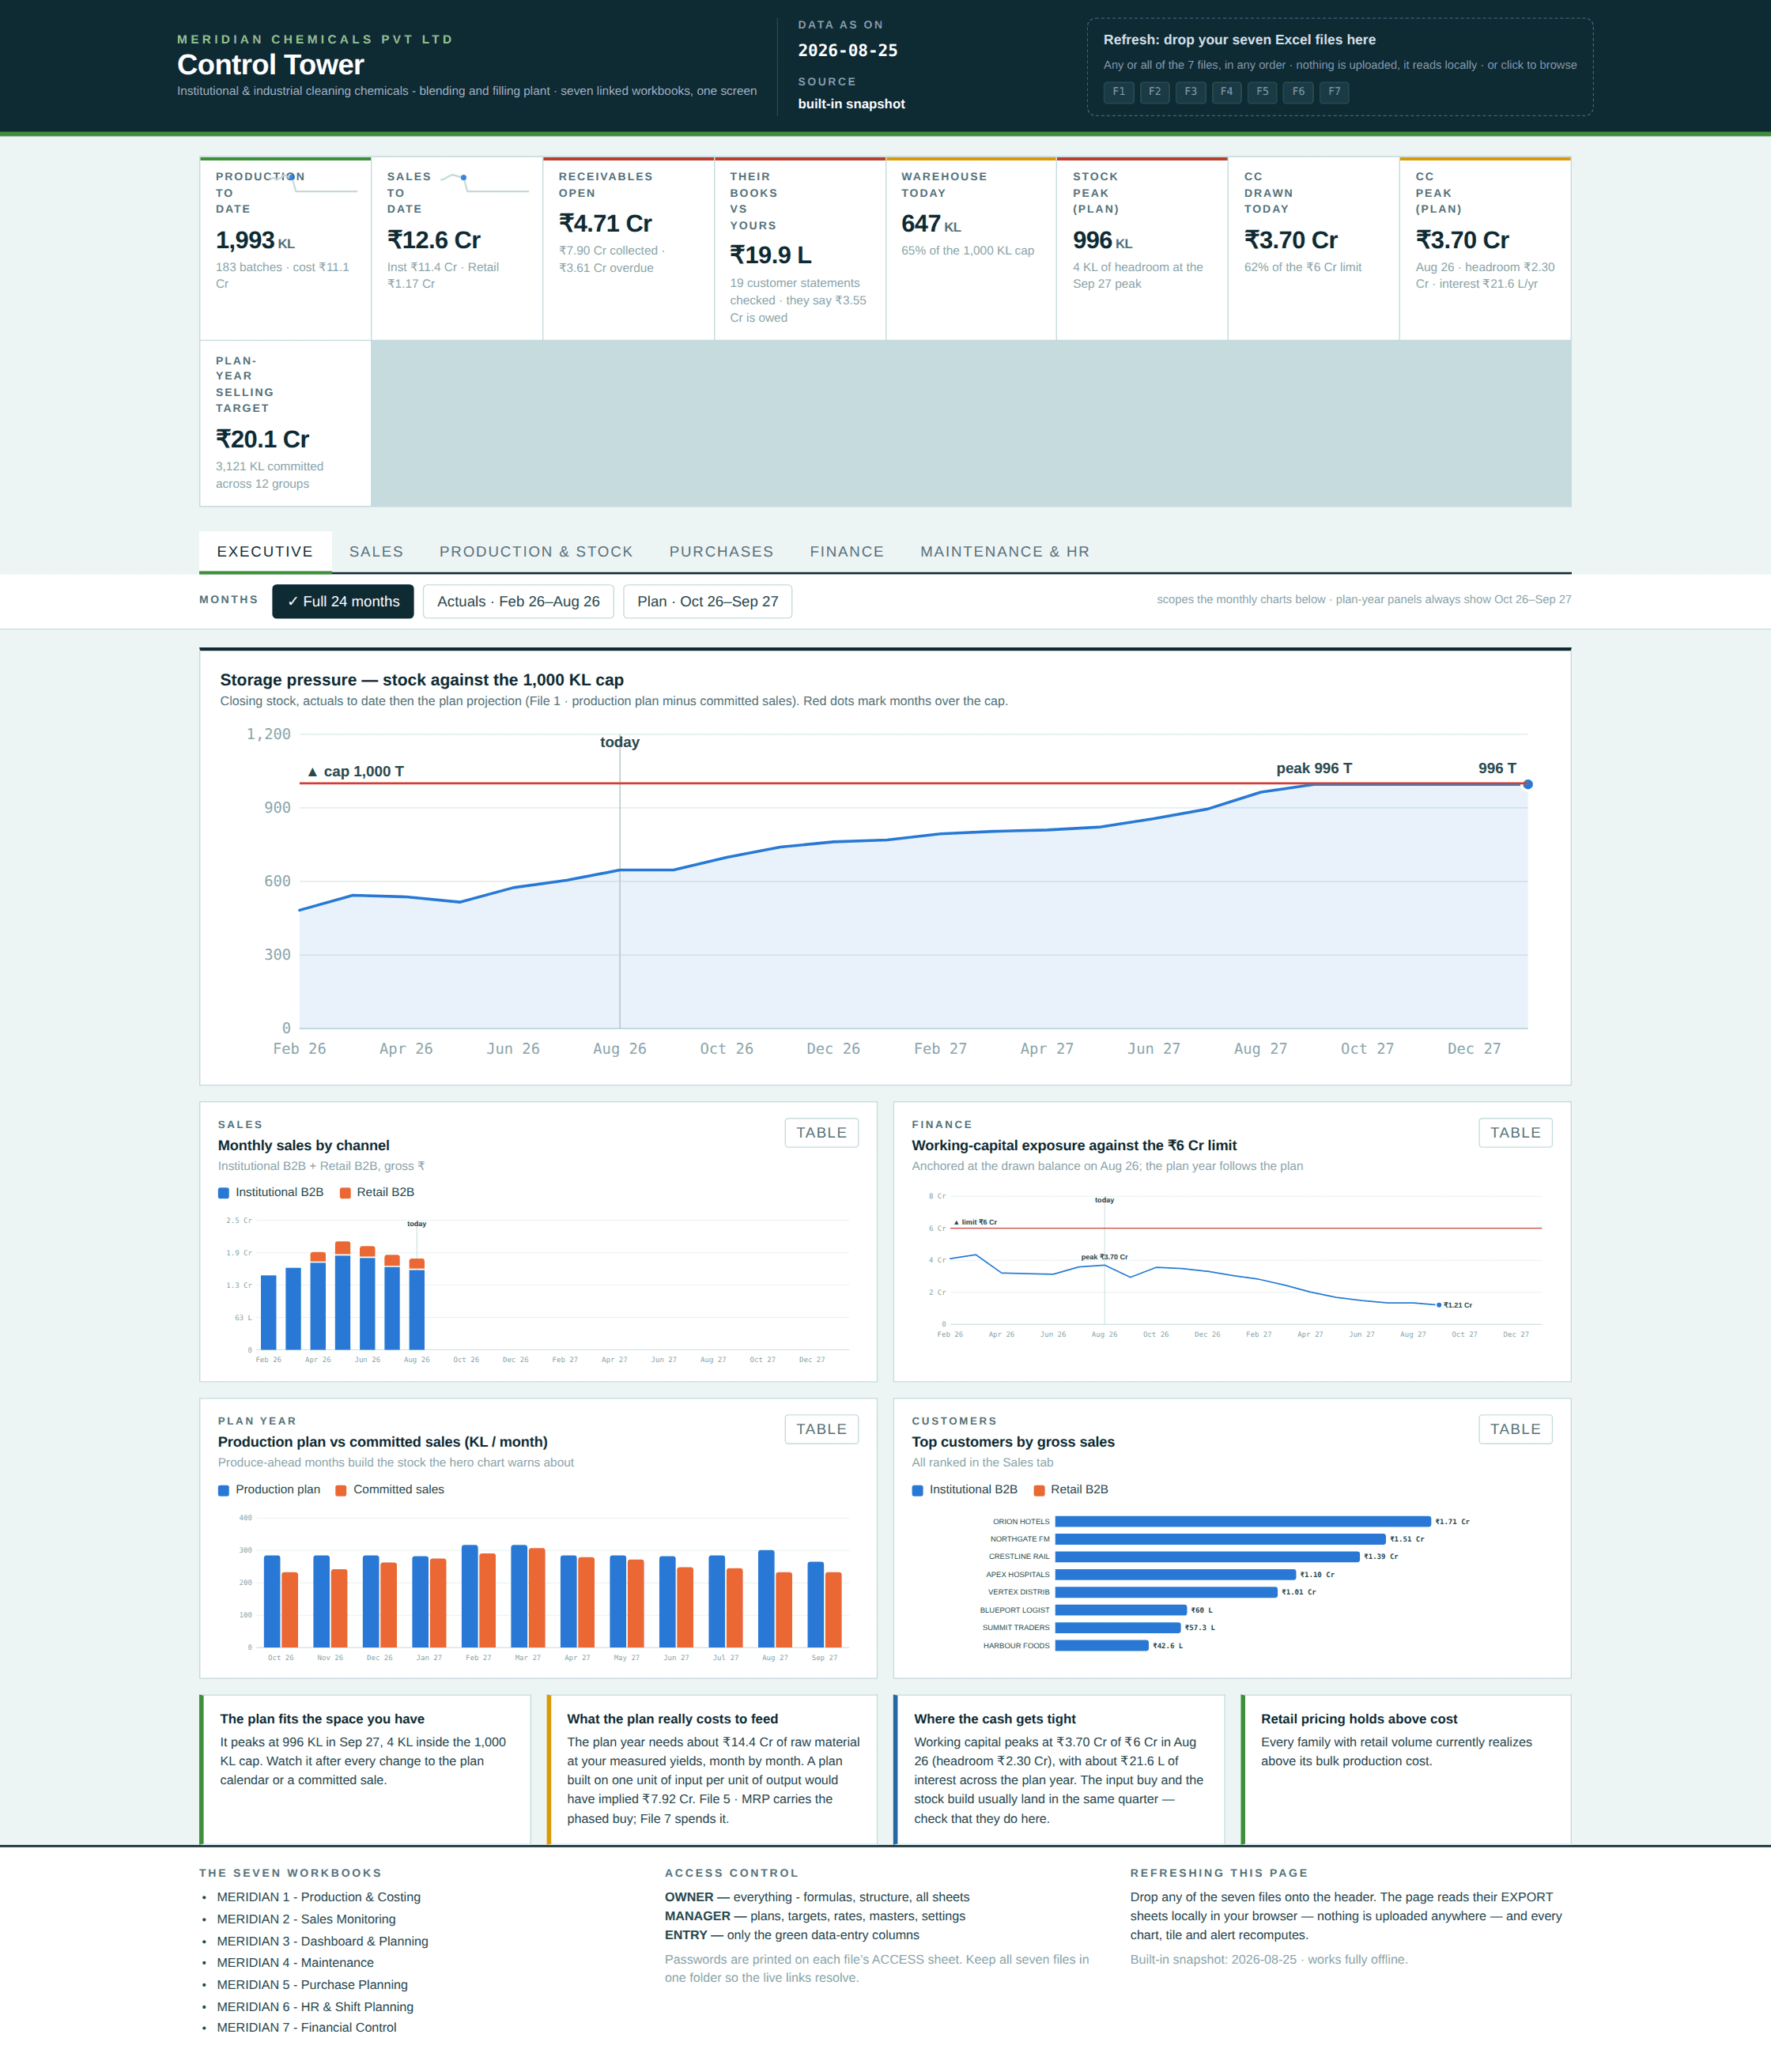The width and height of the screenshot is (1771, 2072).
Task: Select Plan Oct 26–Sep 27 range
Action: click(x=707, y=601)
